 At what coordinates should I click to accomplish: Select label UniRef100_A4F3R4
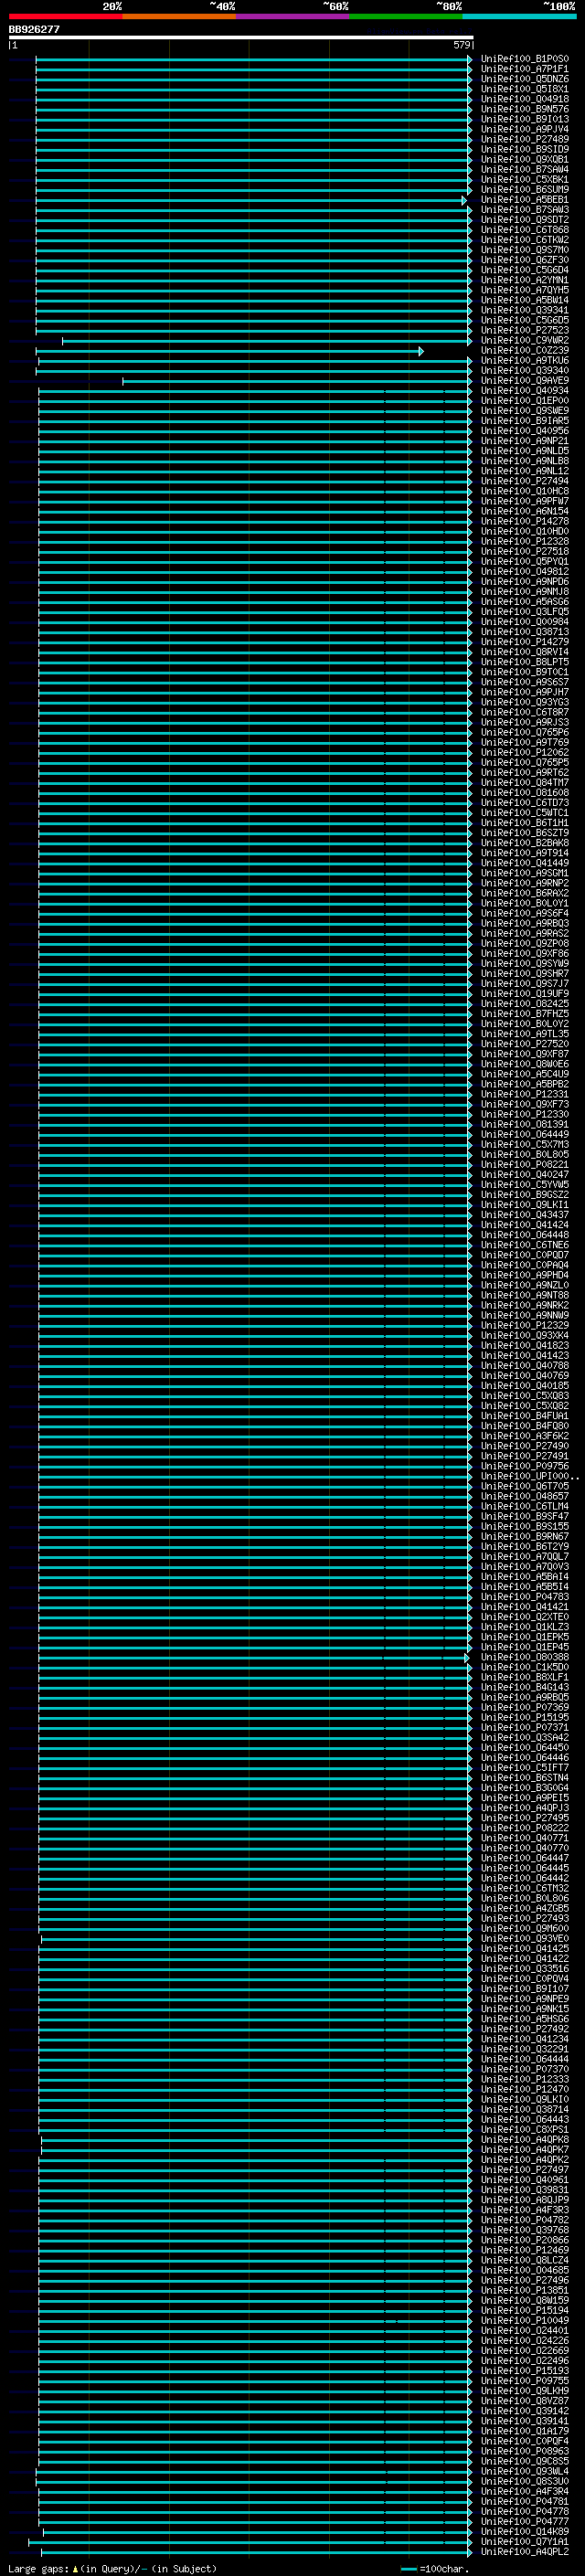524,2491
